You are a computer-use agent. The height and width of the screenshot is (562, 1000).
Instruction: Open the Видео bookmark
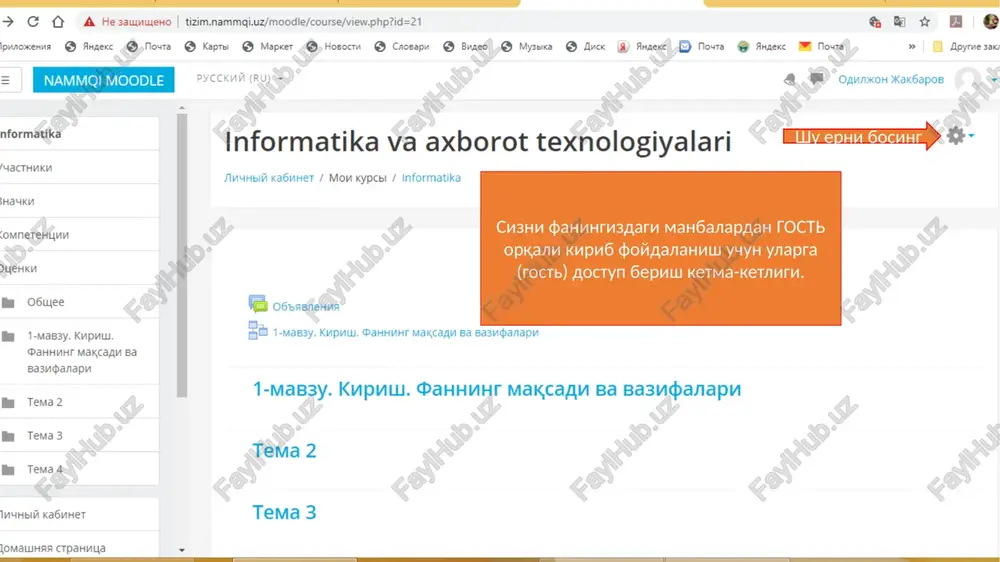click(466, 47)
